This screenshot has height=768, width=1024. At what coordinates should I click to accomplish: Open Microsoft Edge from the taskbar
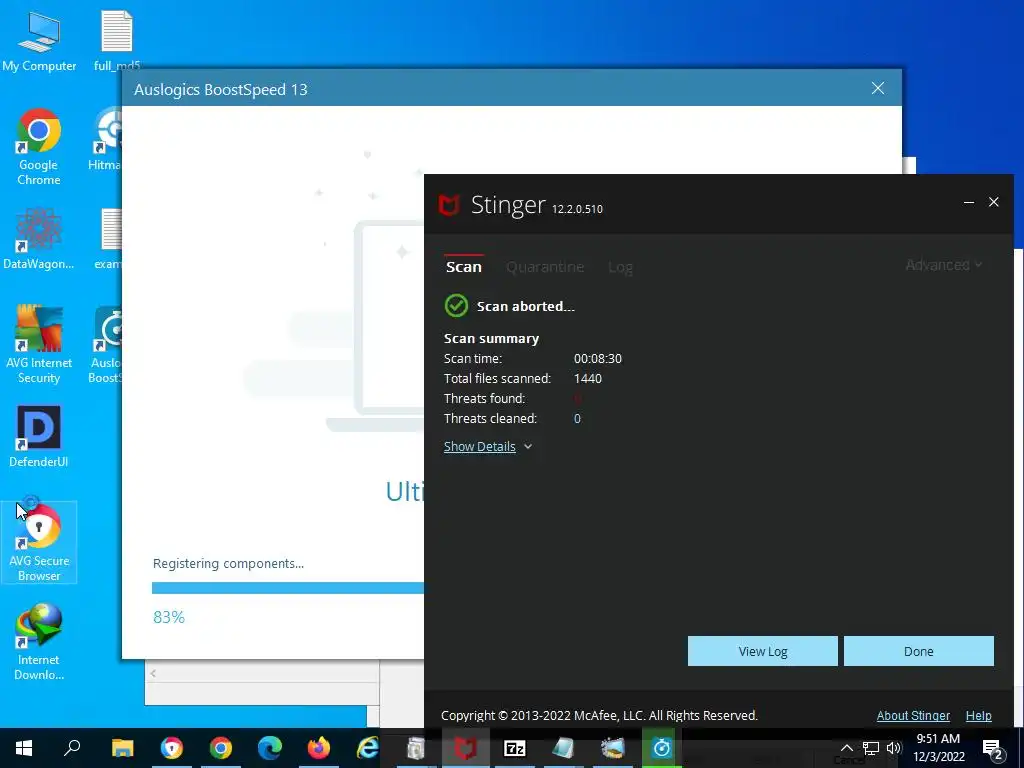pyautogui.click(x=270, y=748)
